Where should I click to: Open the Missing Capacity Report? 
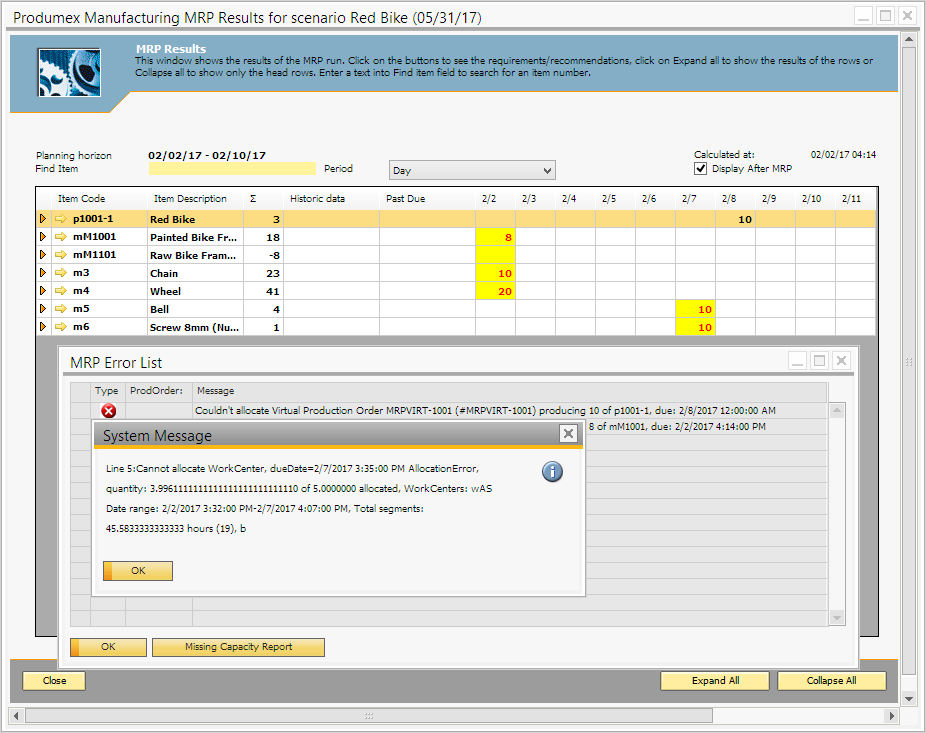[239, 647]
